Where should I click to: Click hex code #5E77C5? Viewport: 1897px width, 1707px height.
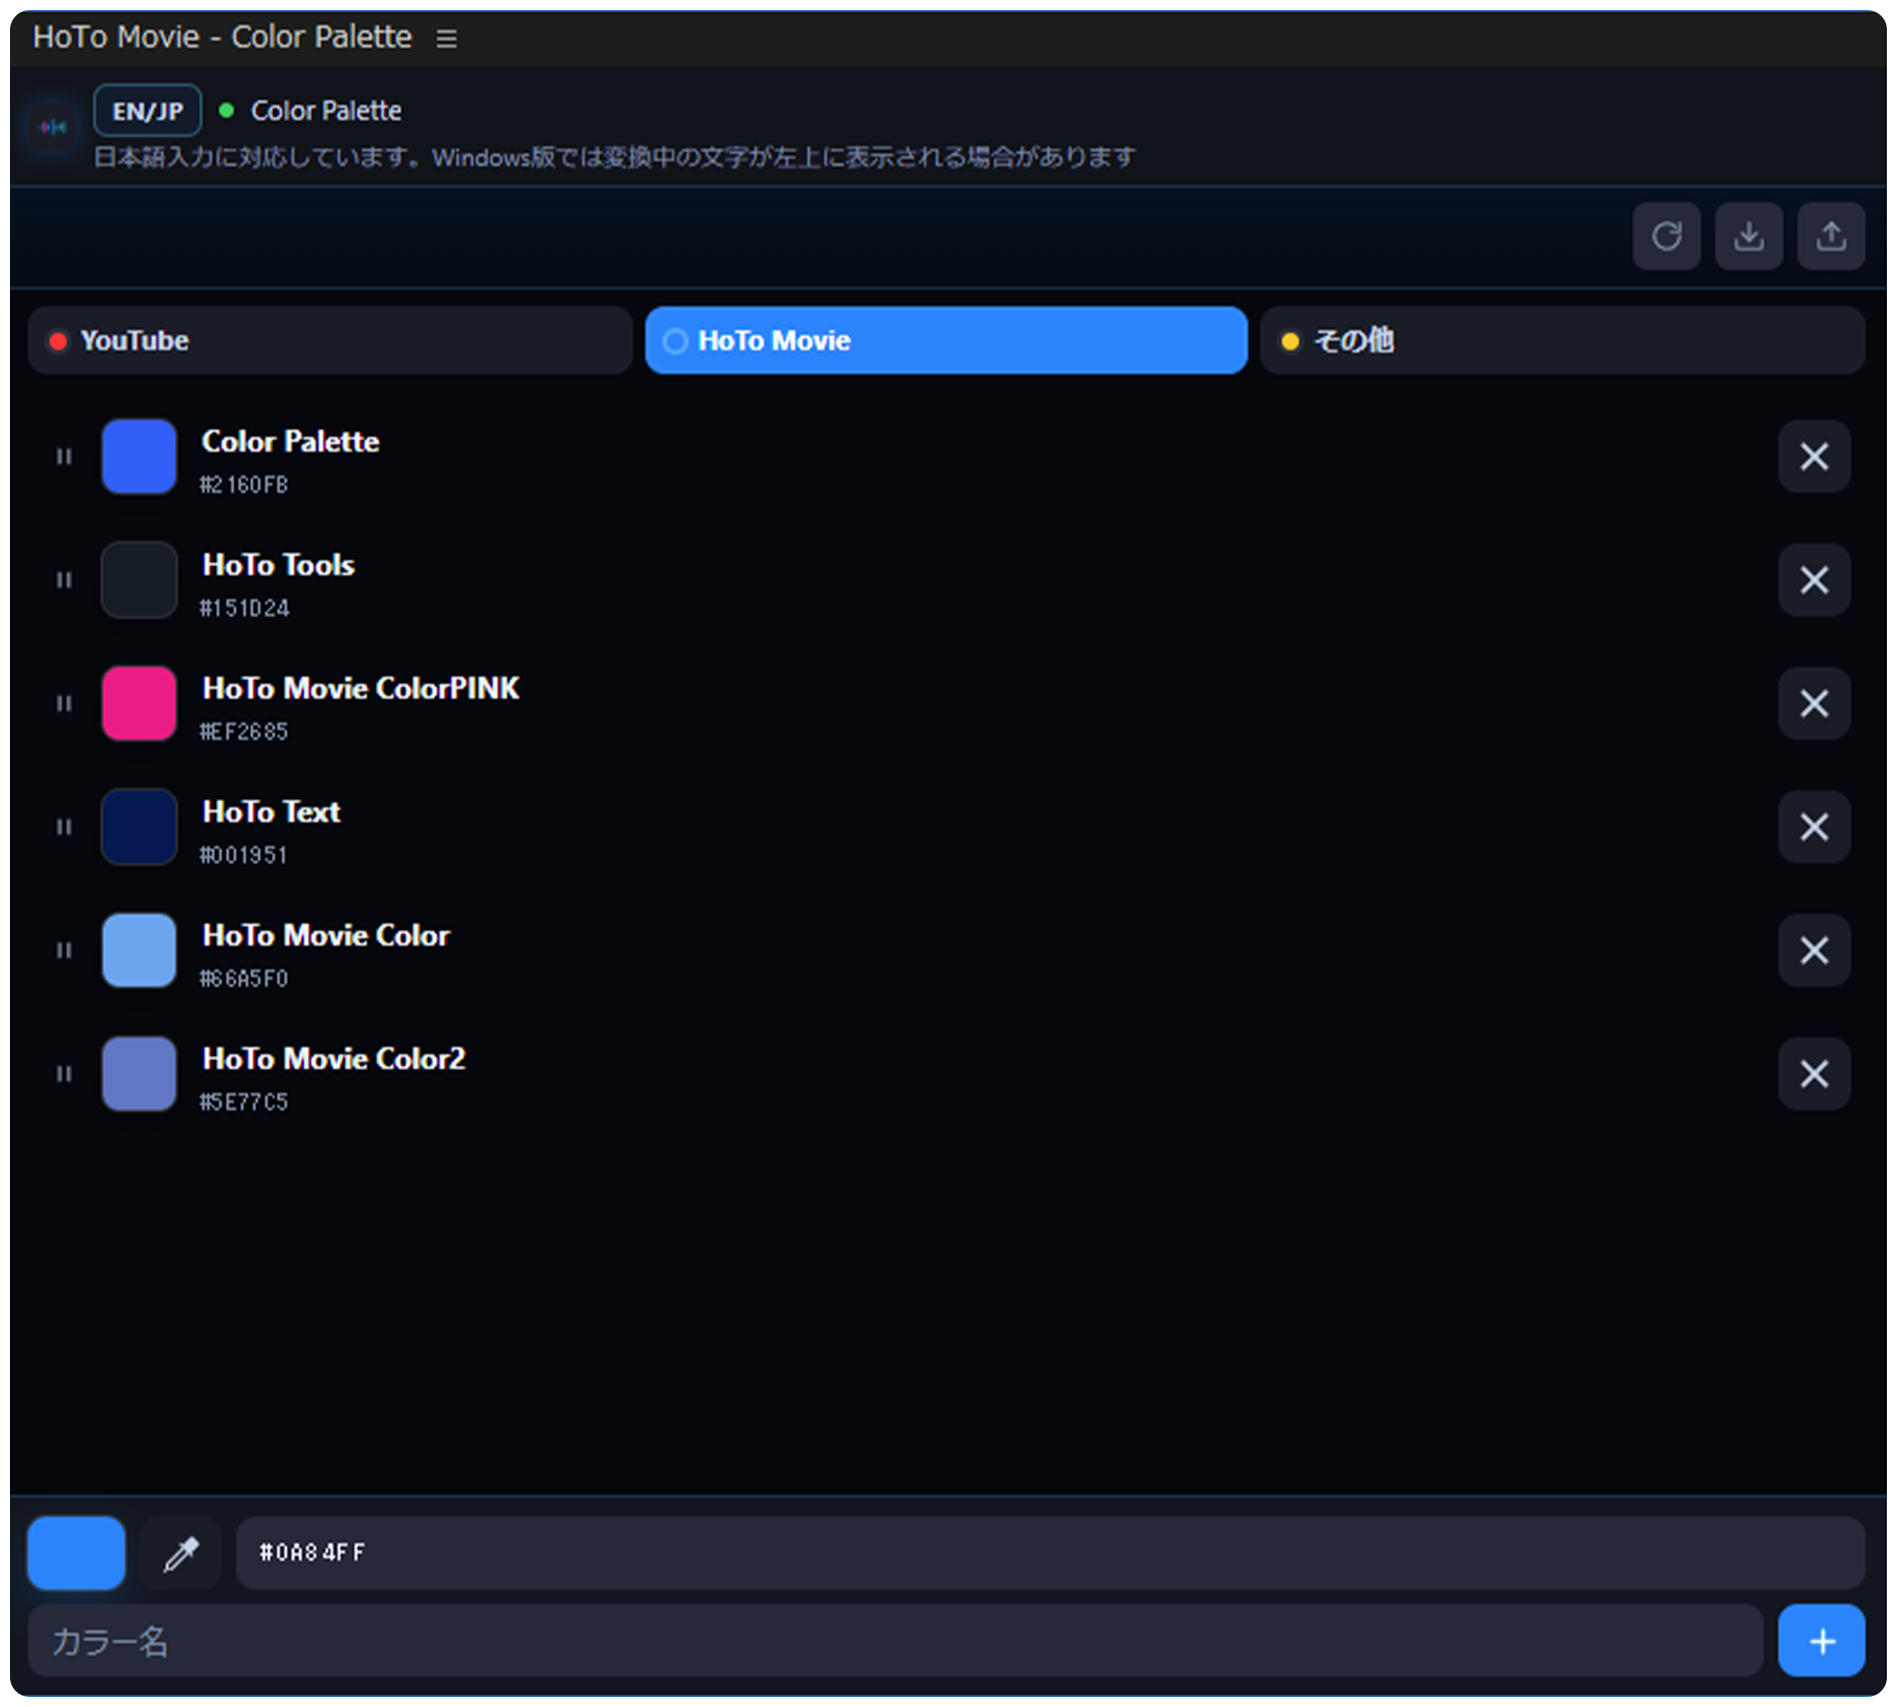[244, 1102]
